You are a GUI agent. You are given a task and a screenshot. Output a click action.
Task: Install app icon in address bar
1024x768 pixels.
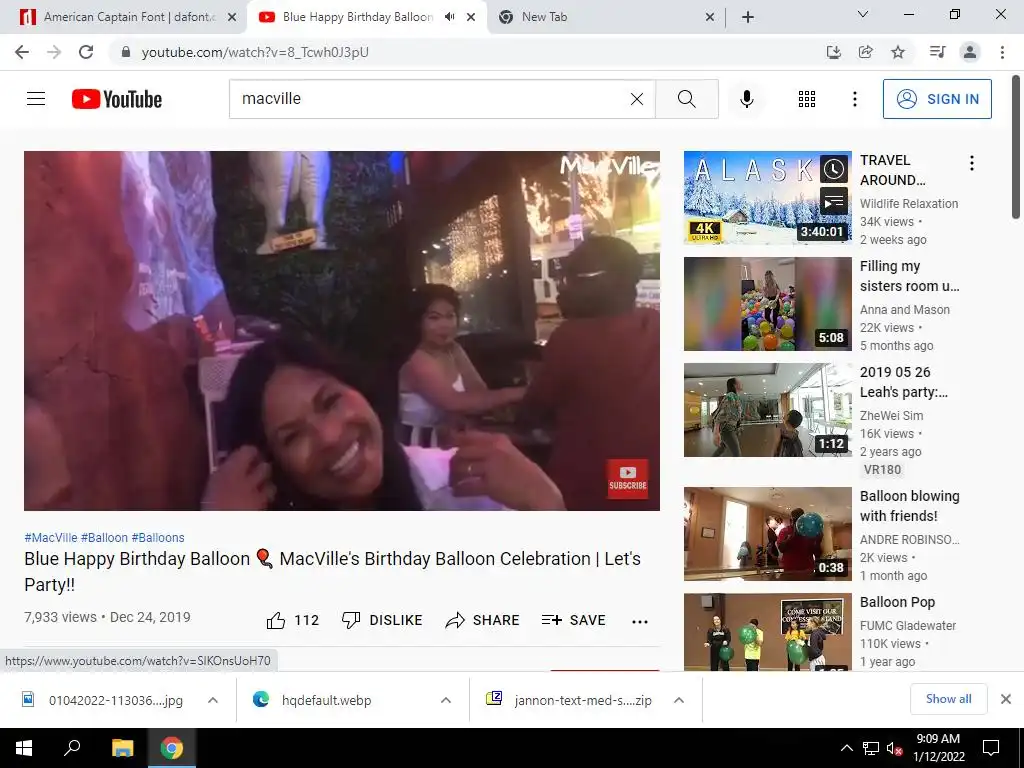[x=834, y=52]
